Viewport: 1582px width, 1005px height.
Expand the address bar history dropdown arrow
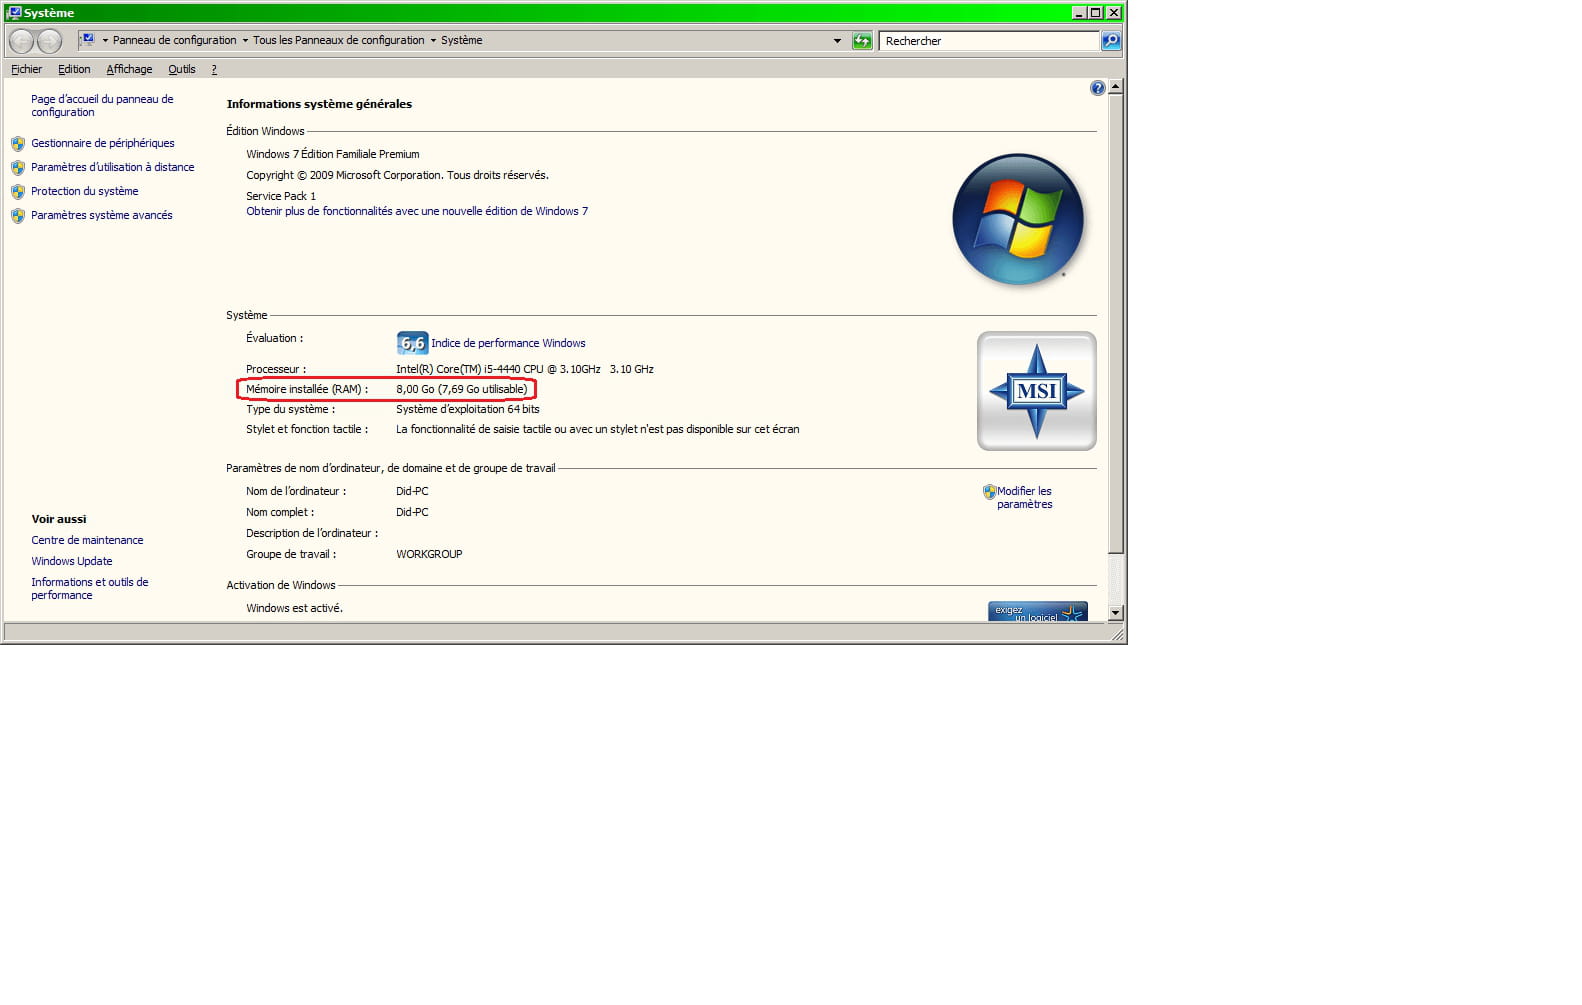pyautogui.click(x=837, y=41)
